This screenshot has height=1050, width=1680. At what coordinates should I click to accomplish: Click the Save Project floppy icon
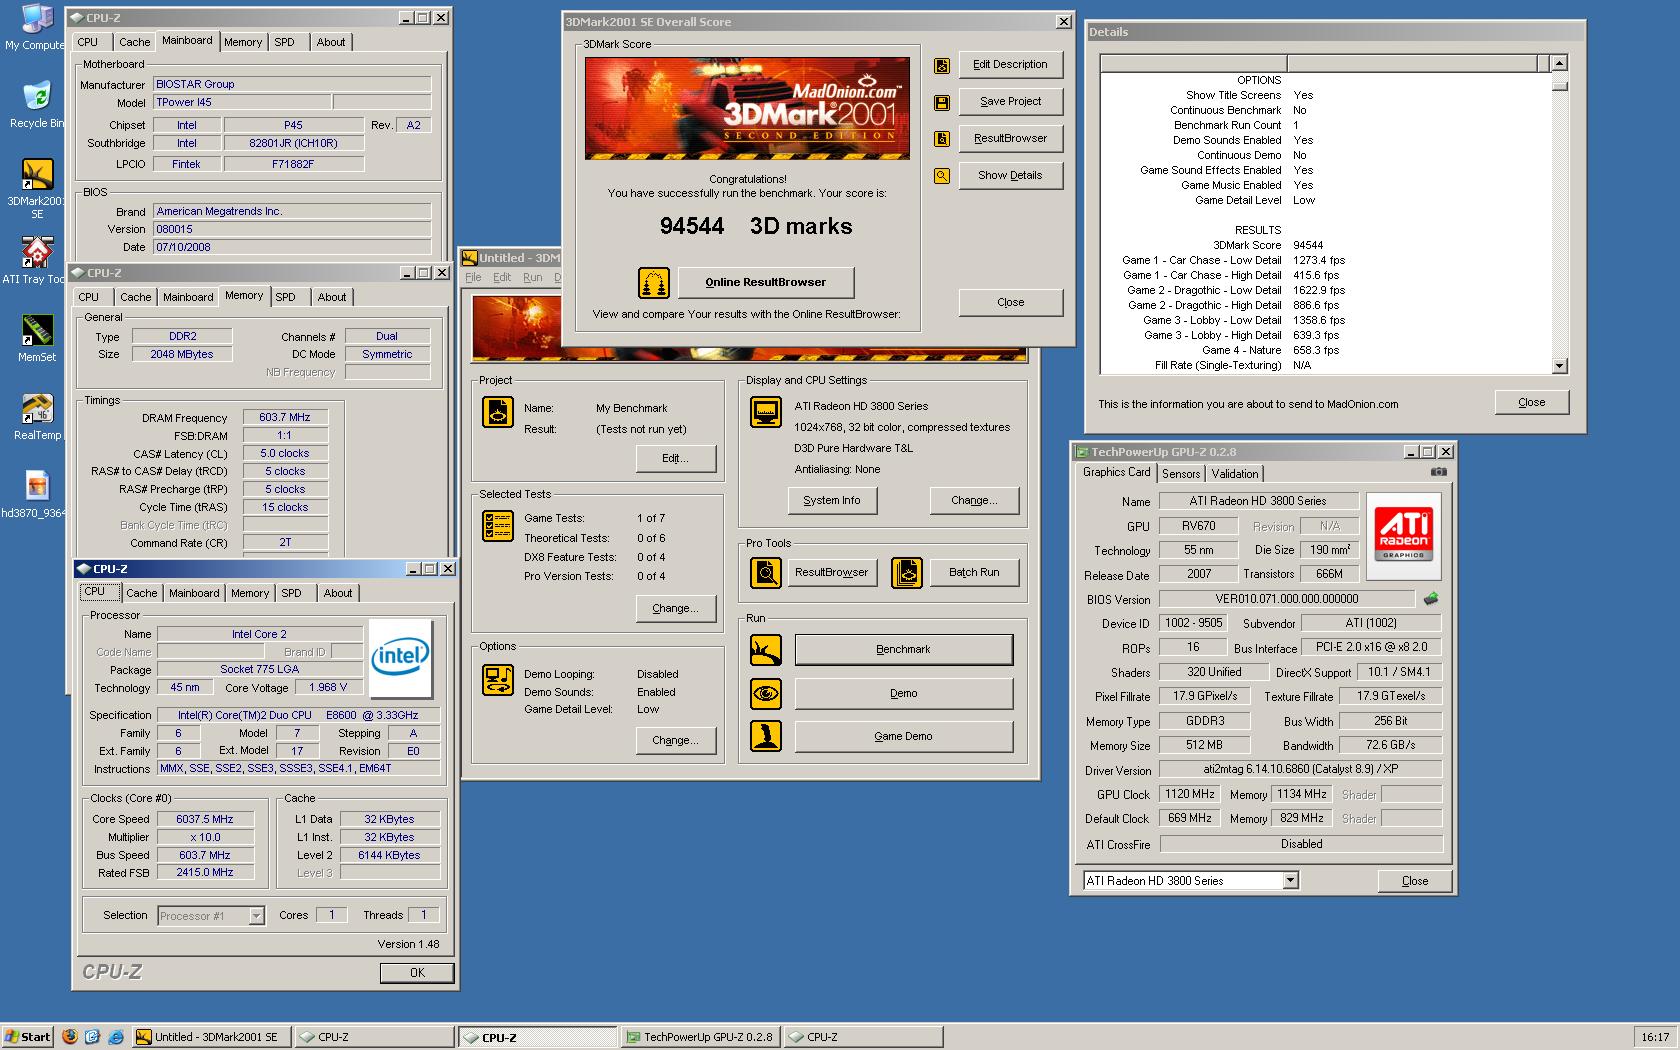pyautogui.click(x=941, y=102)
